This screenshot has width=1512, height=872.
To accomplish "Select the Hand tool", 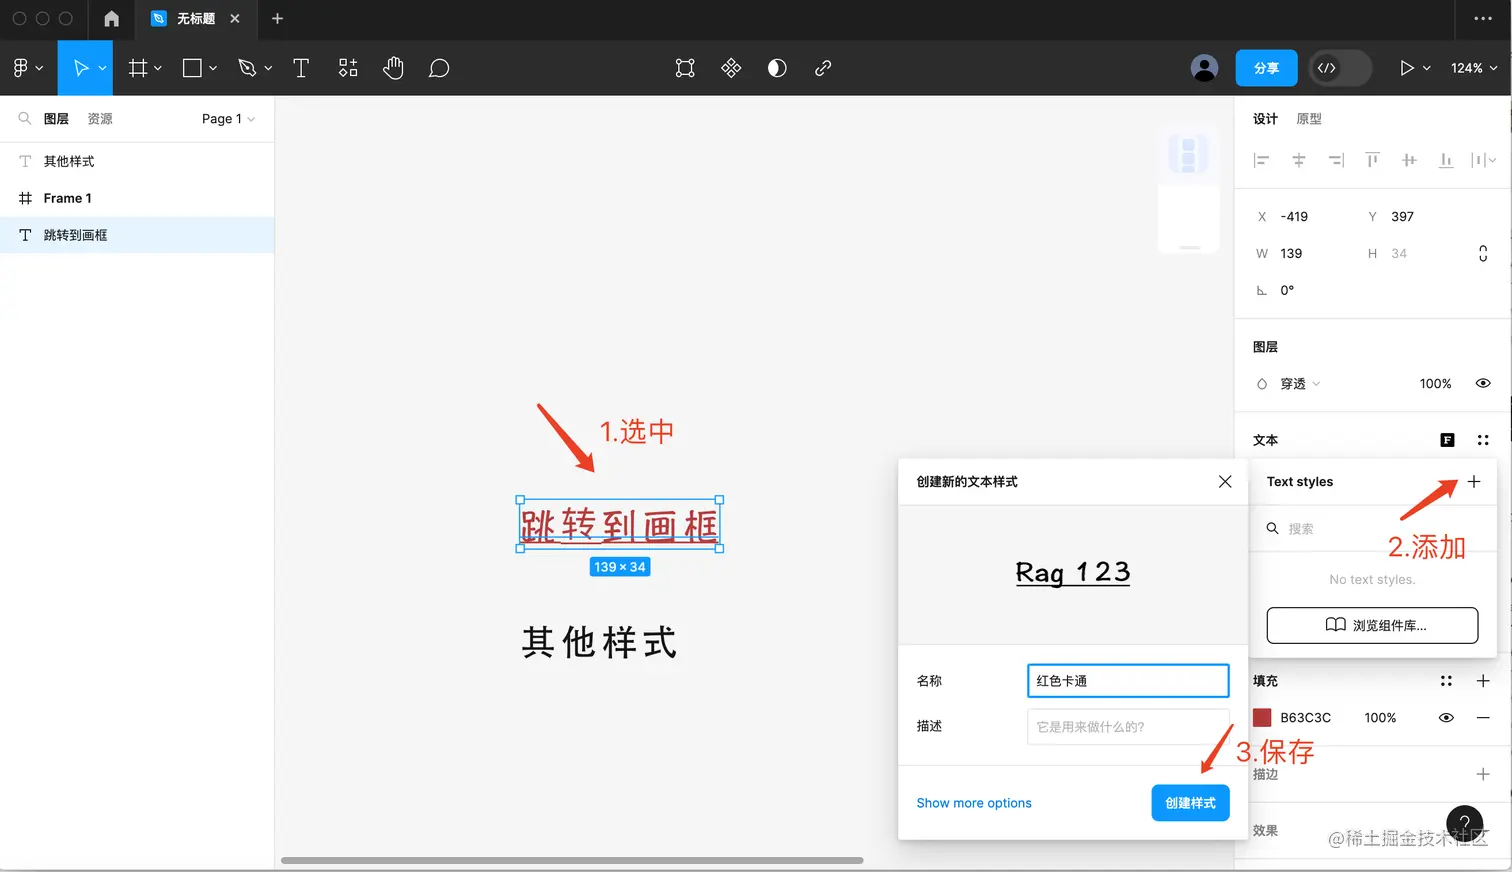I will coord(393,68).
